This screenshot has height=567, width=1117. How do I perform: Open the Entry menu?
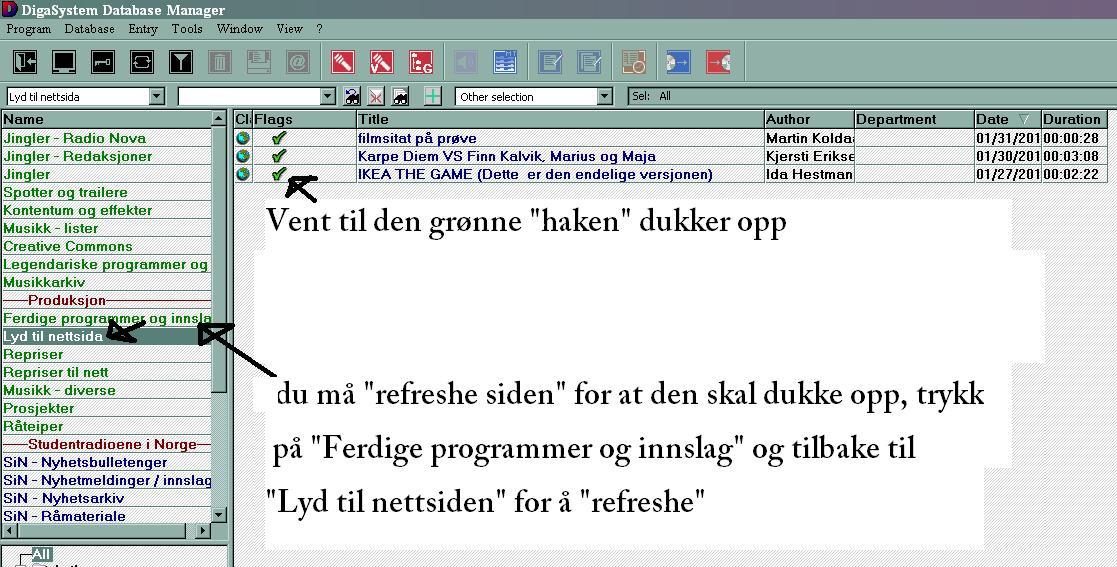142,29
